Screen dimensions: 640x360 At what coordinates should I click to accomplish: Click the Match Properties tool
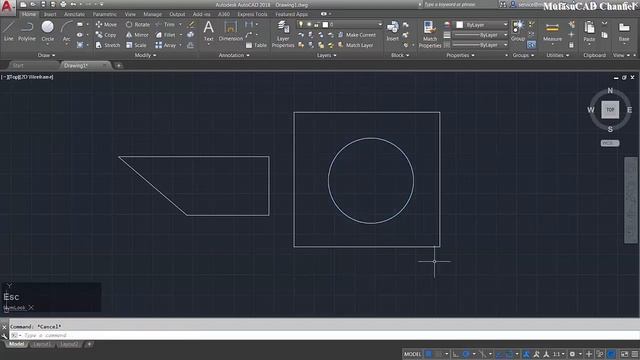click(430, 34)
